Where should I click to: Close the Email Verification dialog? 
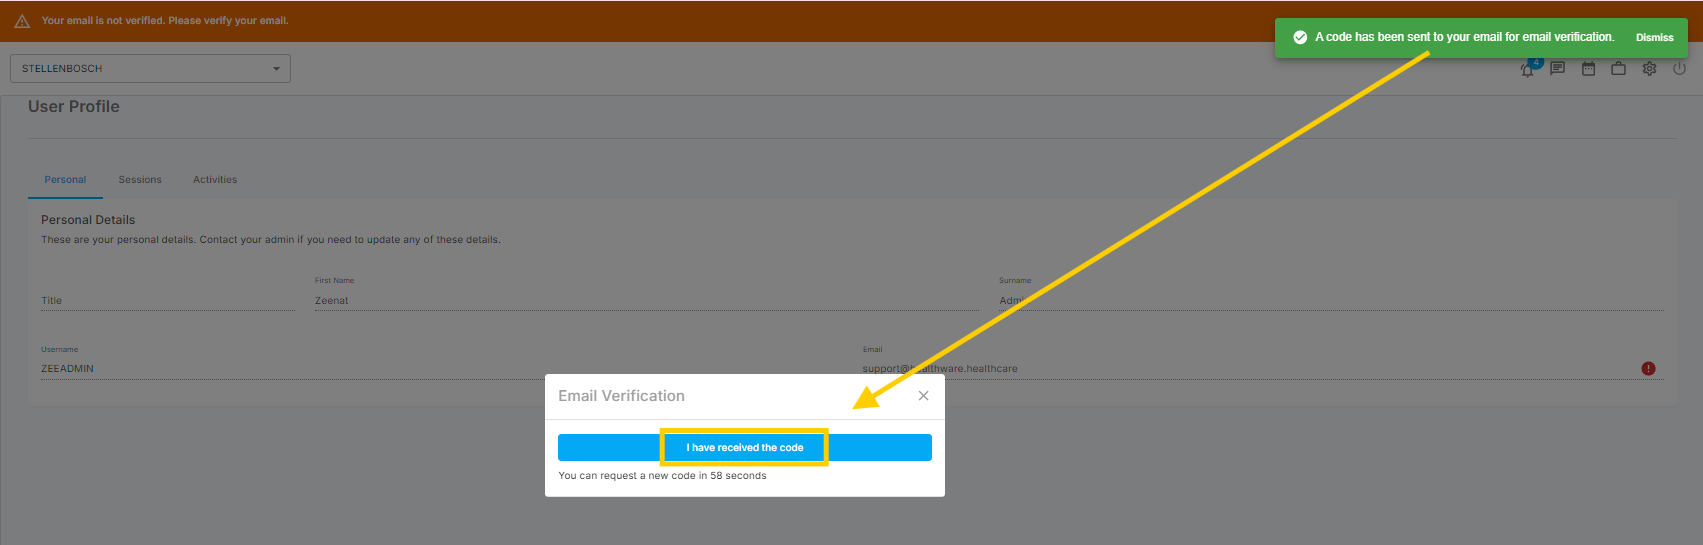pyautogui.click(x=923, y=396)
